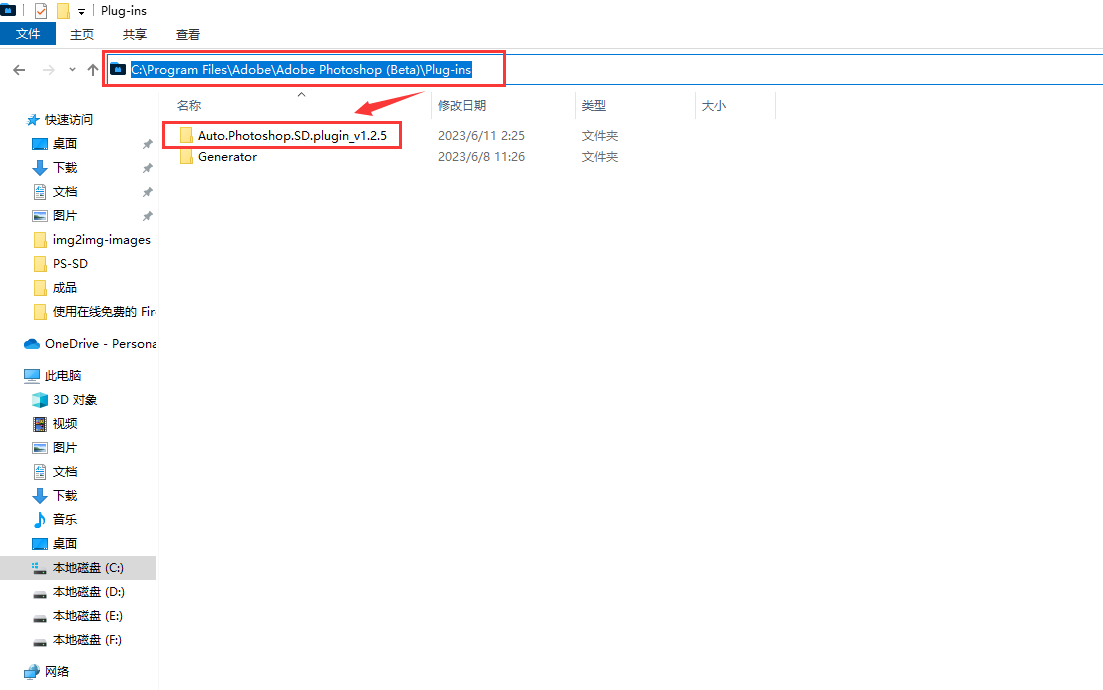Select 本地磁盘 (D:) drive
The height and width of the screenshot is (690, 1103).
point(88,591)
